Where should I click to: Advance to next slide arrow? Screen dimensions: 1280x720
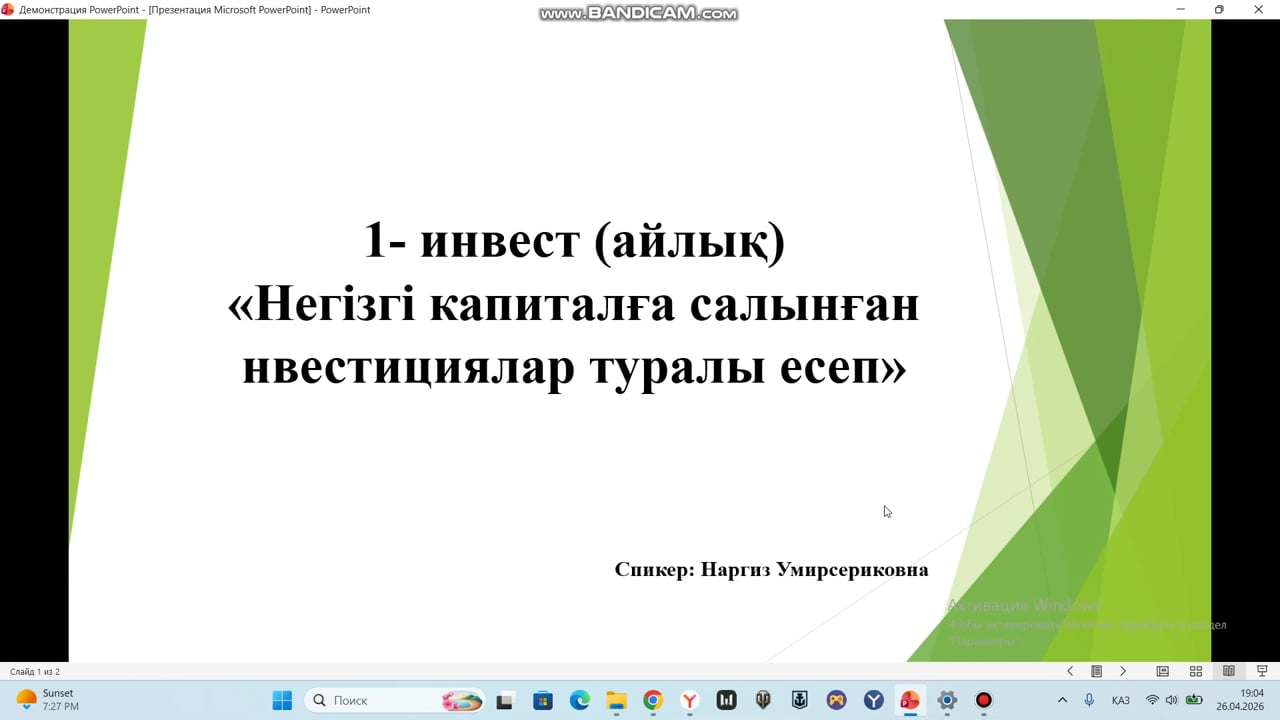coord(1123,671)
